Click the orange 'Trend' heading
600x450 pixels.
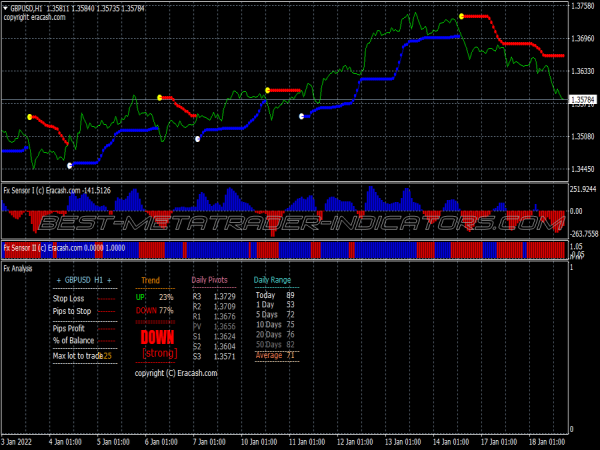click(x=150, y=280)
